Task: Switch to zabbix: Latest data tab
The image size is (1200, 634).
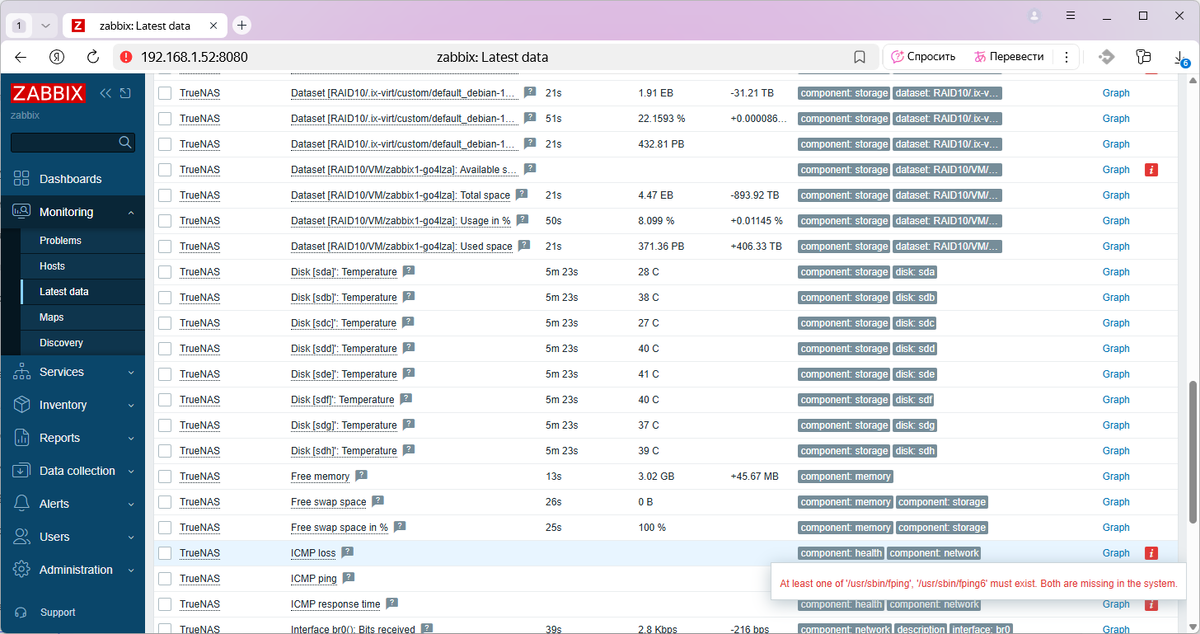Action: [145, 25]
